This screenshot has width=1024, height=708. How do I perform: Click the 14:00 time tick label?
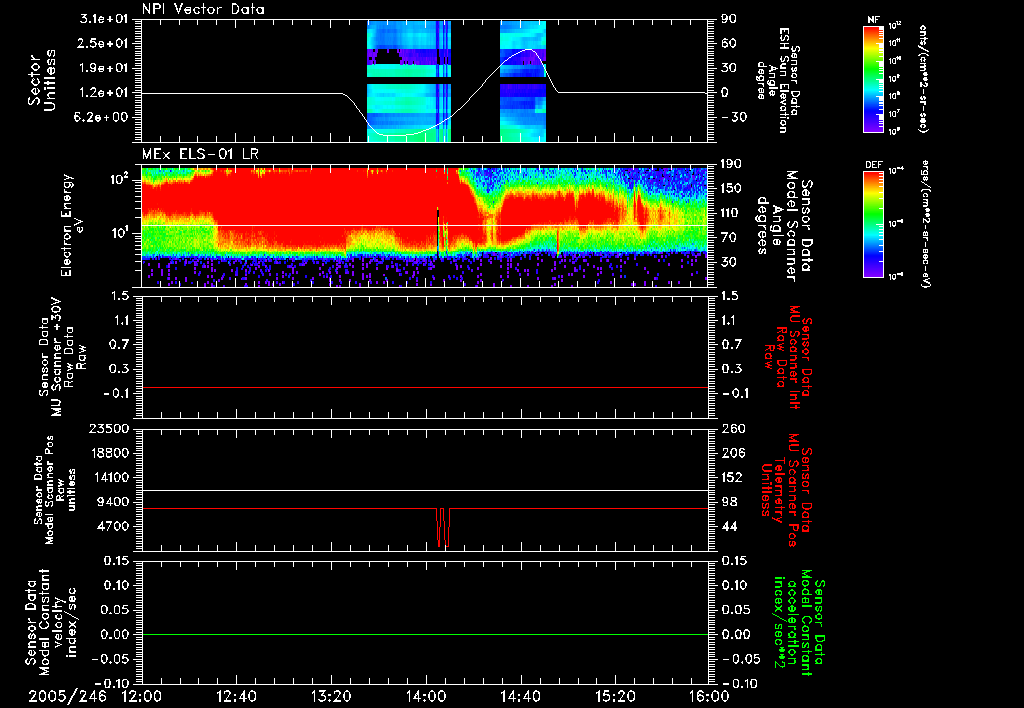point(426,696)
